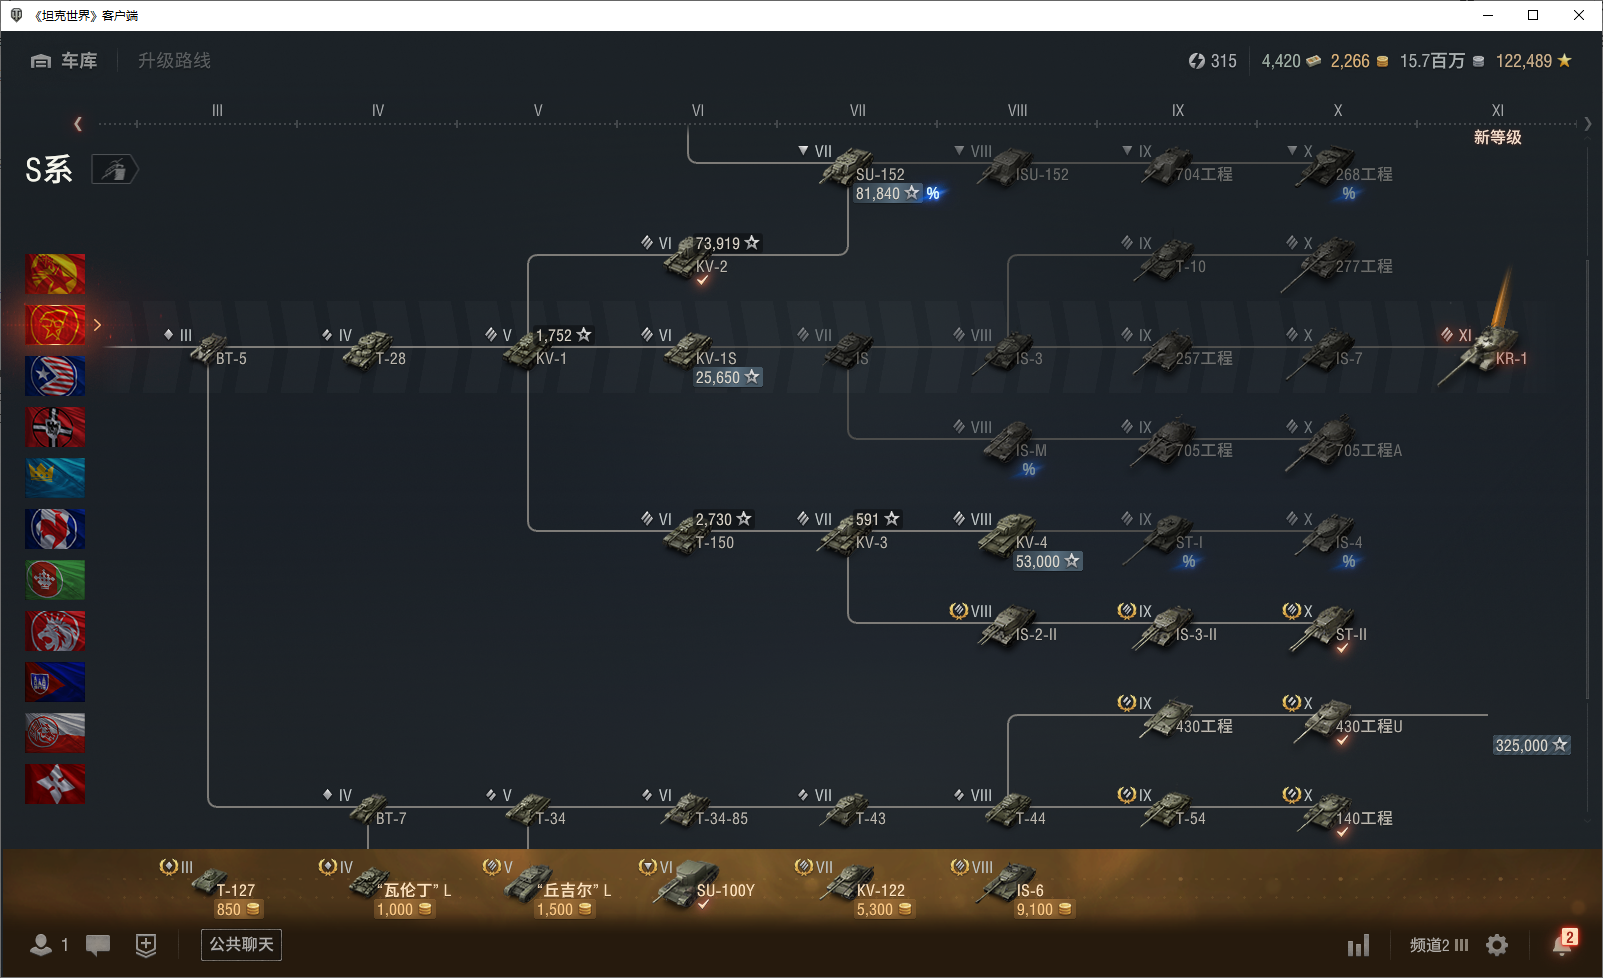Select the Germany iron cross flag
The image size is (1603, 978).
coord(55,427)
